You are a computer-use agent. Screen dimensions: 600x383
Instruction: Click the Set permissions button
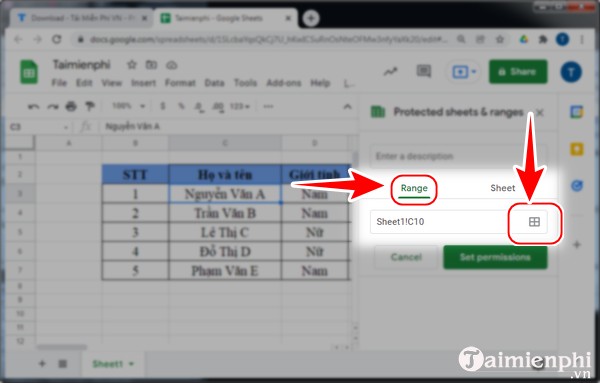[x=495, y=257]
